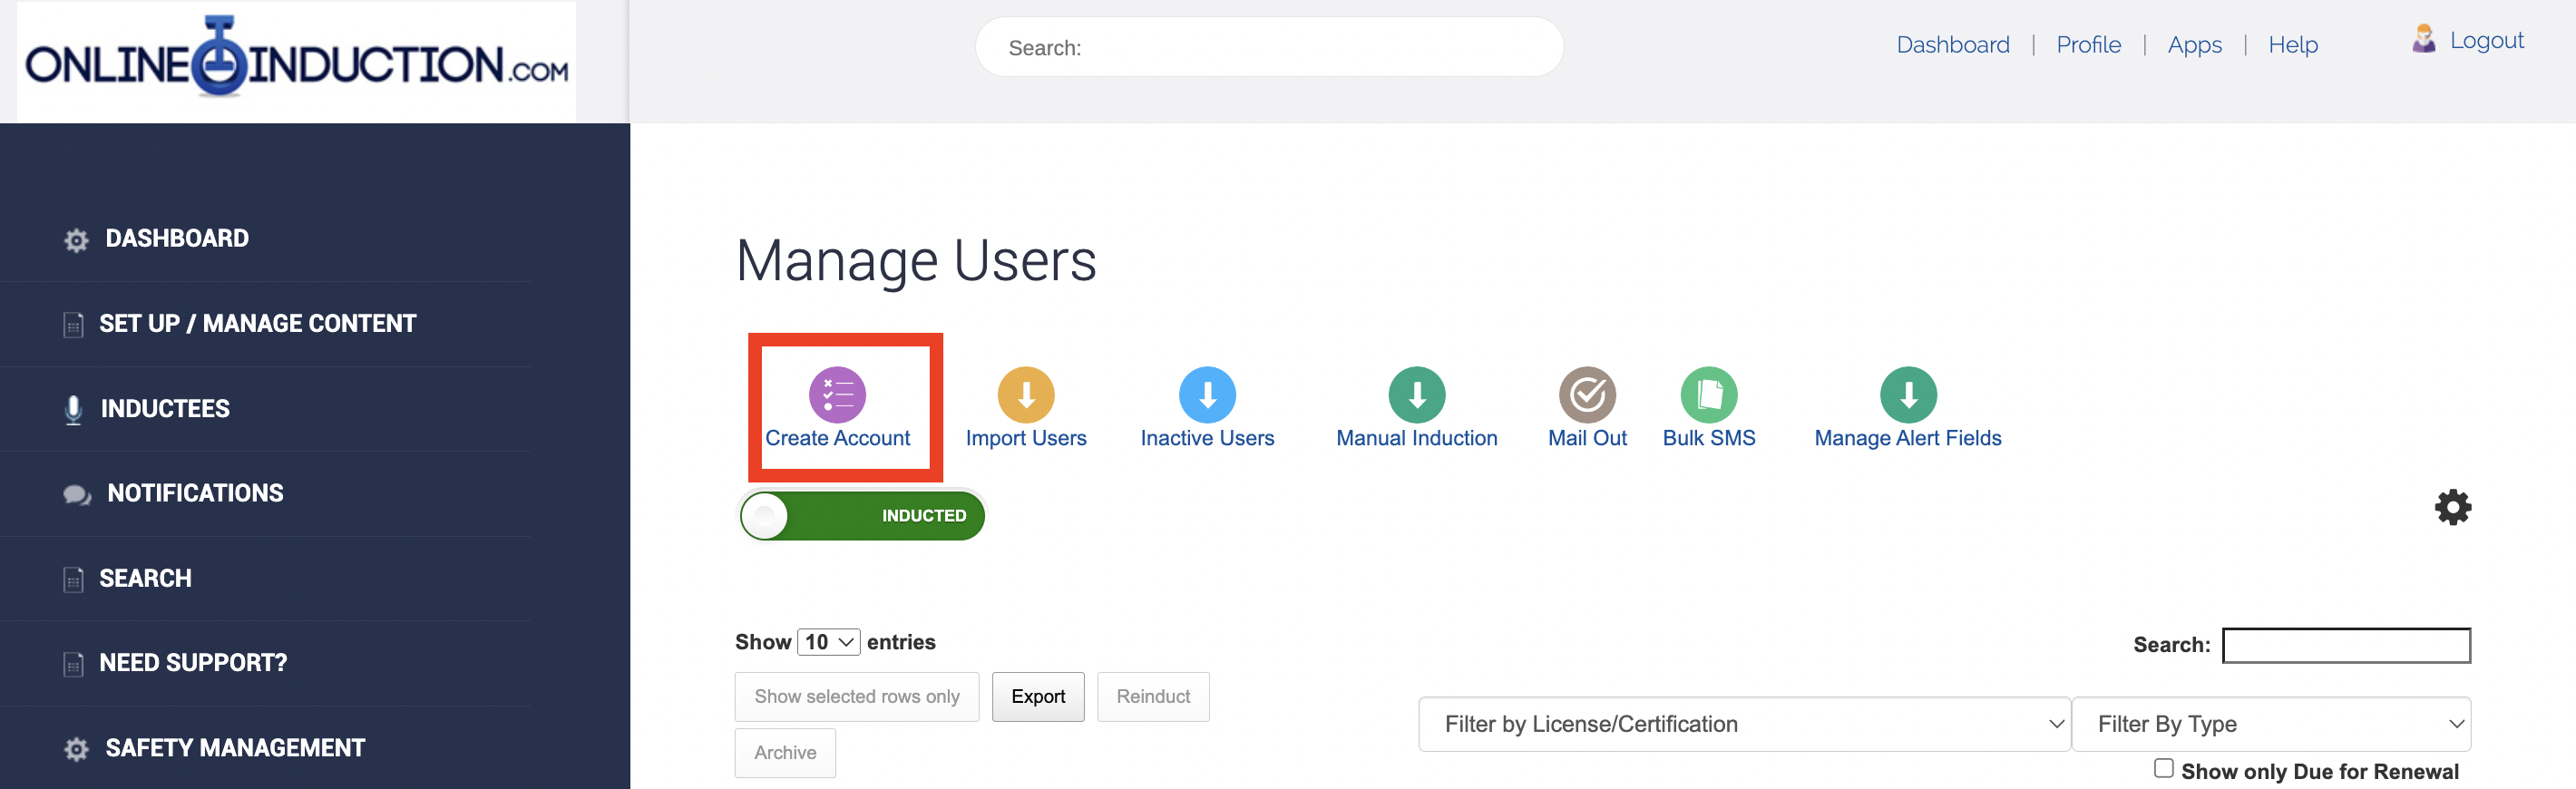This screenshot has height=789, width=2576.
Task: Click the Logout user avatar icon
Action: 2423,39
